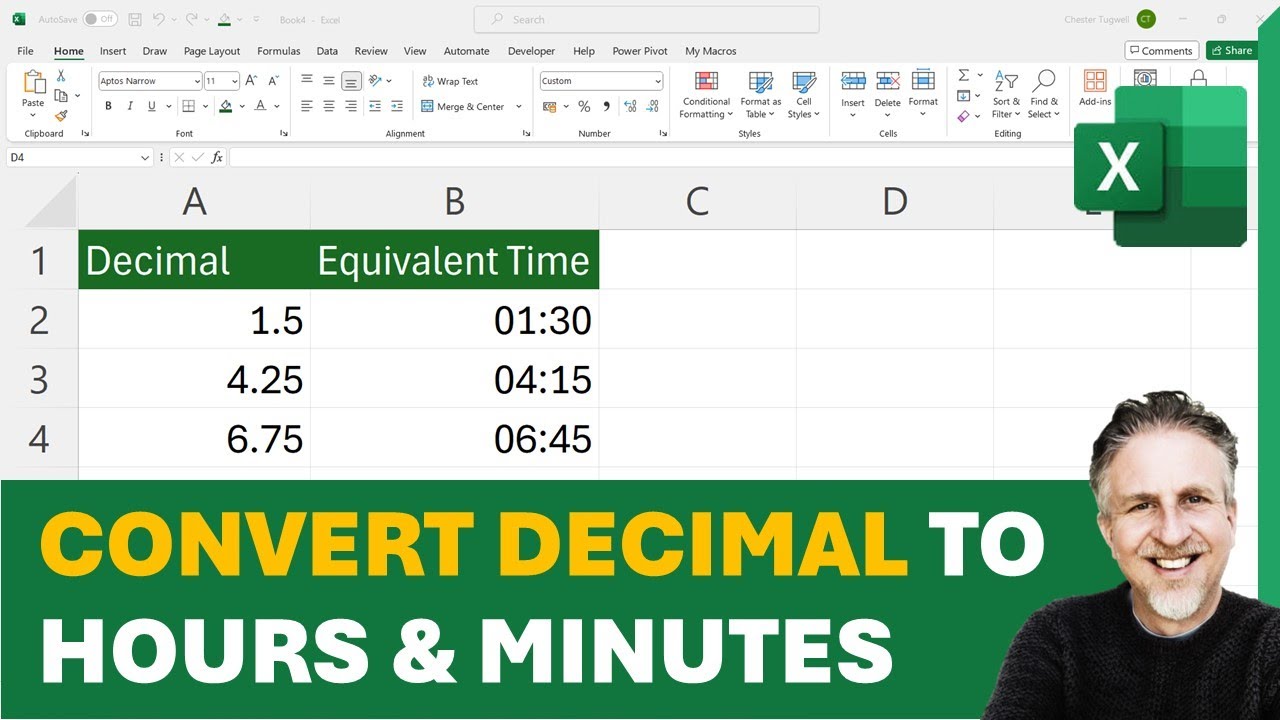Align text to the right
Viewport: 1280px width, 720px height.
(x=351, y=106)
